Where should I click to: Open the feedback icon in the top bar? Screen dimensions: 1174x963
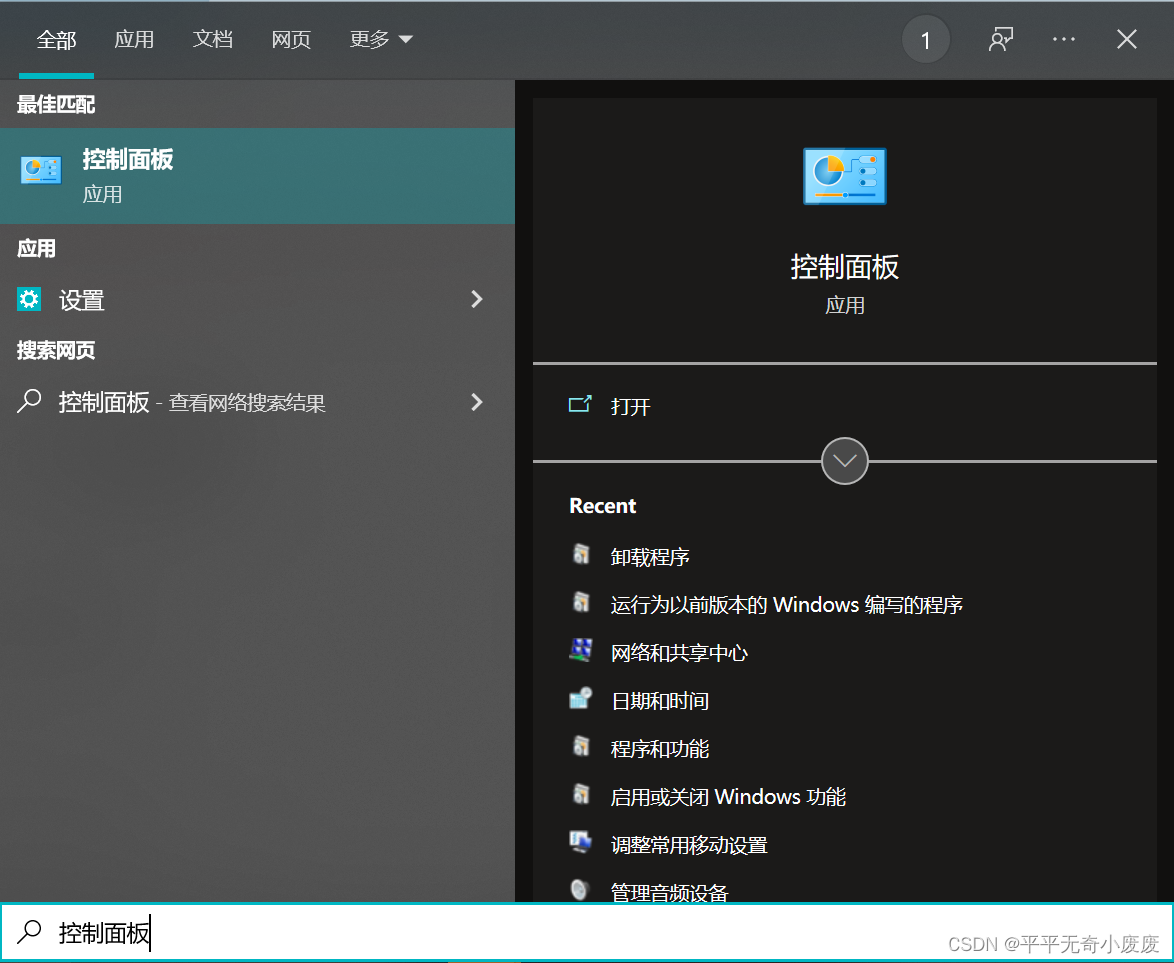[x=1000, y=40]
